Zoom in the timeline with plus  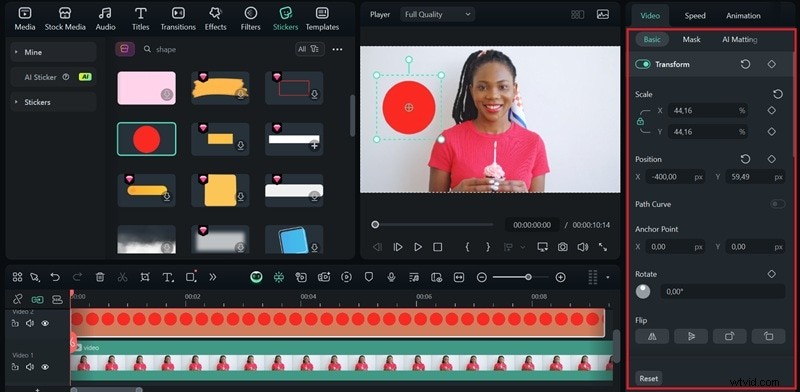click(x=560, y=277)
